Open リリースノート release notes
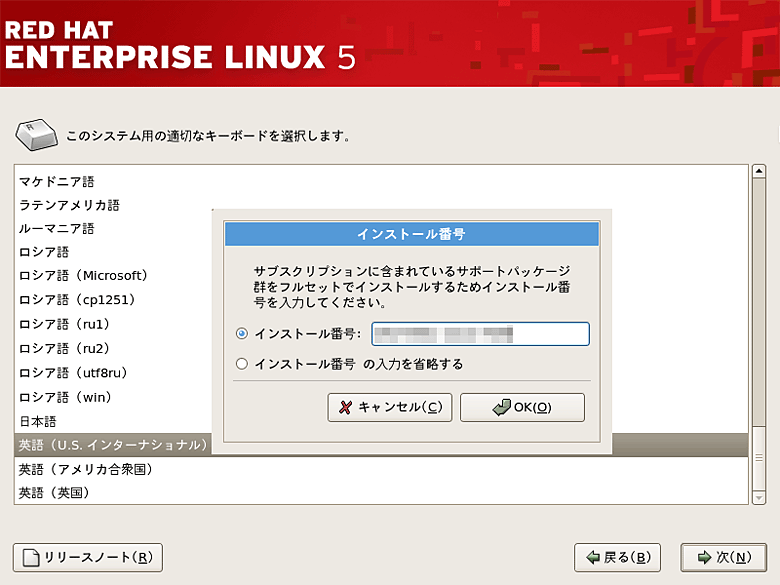 [x=87, y=557]
